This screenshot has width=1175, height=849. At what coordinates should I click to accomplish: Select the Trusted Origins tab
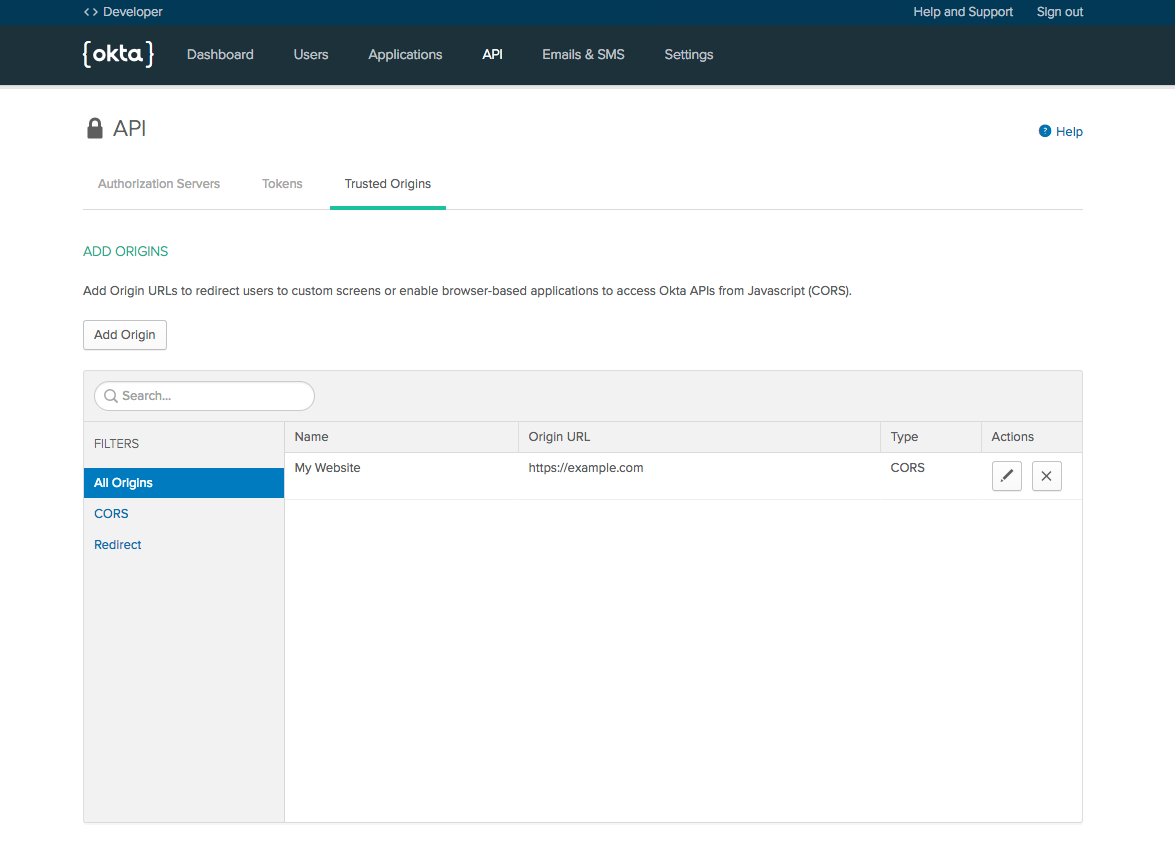point(388,184)
